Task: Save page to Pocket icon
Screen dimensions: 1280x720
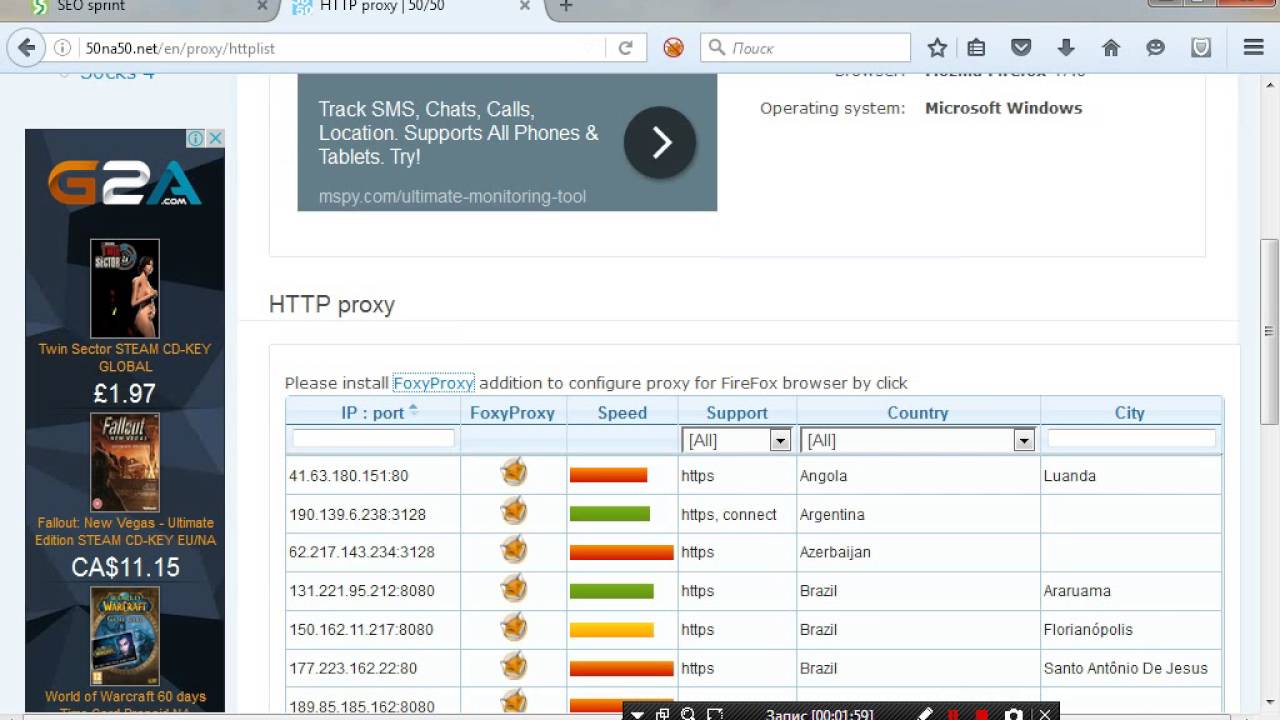Action: tap(1021, 47)
